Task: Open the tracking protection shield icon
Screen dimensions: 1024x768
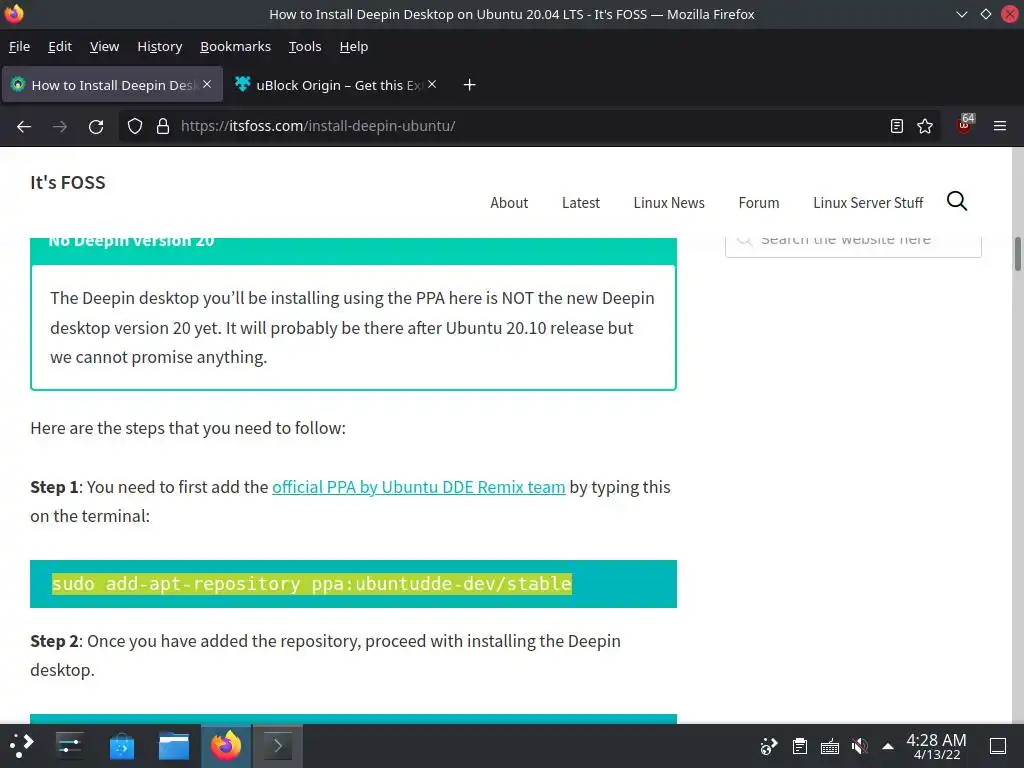Action: click(135, 126)
